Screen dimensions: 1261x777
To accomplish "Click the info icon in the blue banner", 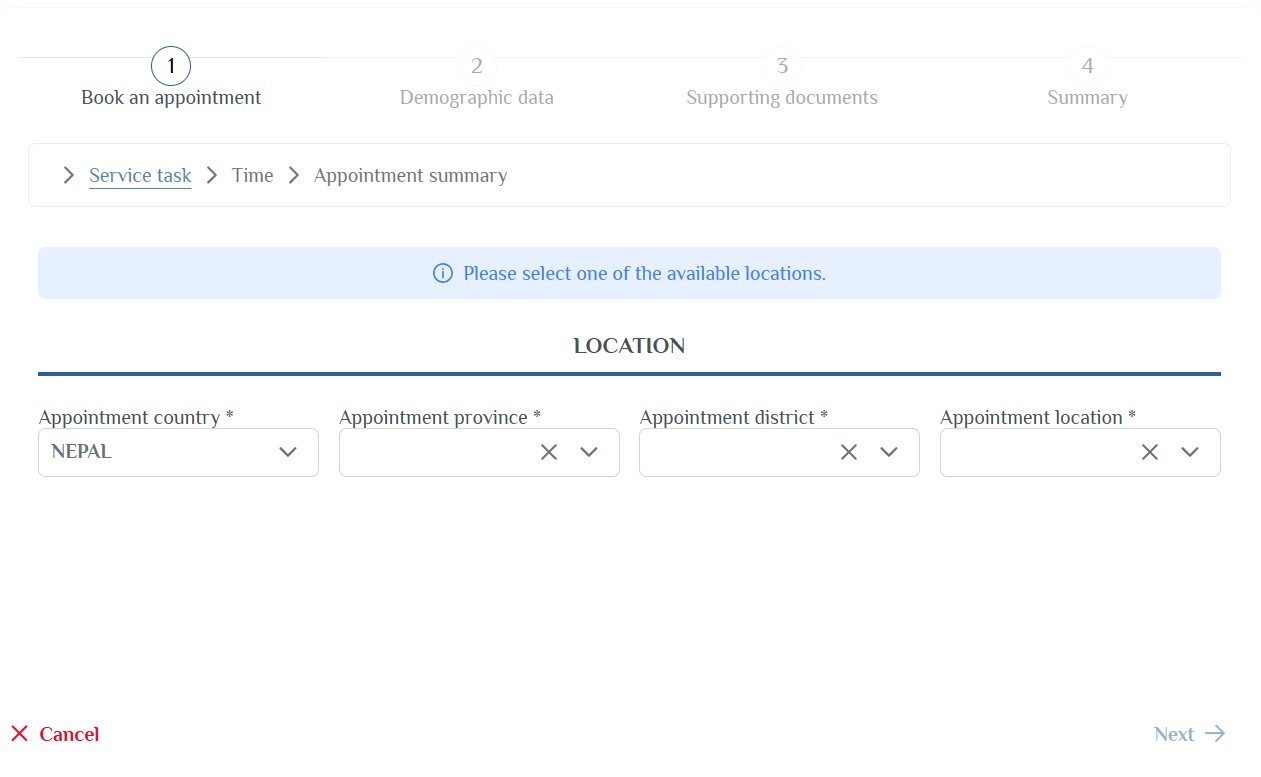I will pos(443,273).
